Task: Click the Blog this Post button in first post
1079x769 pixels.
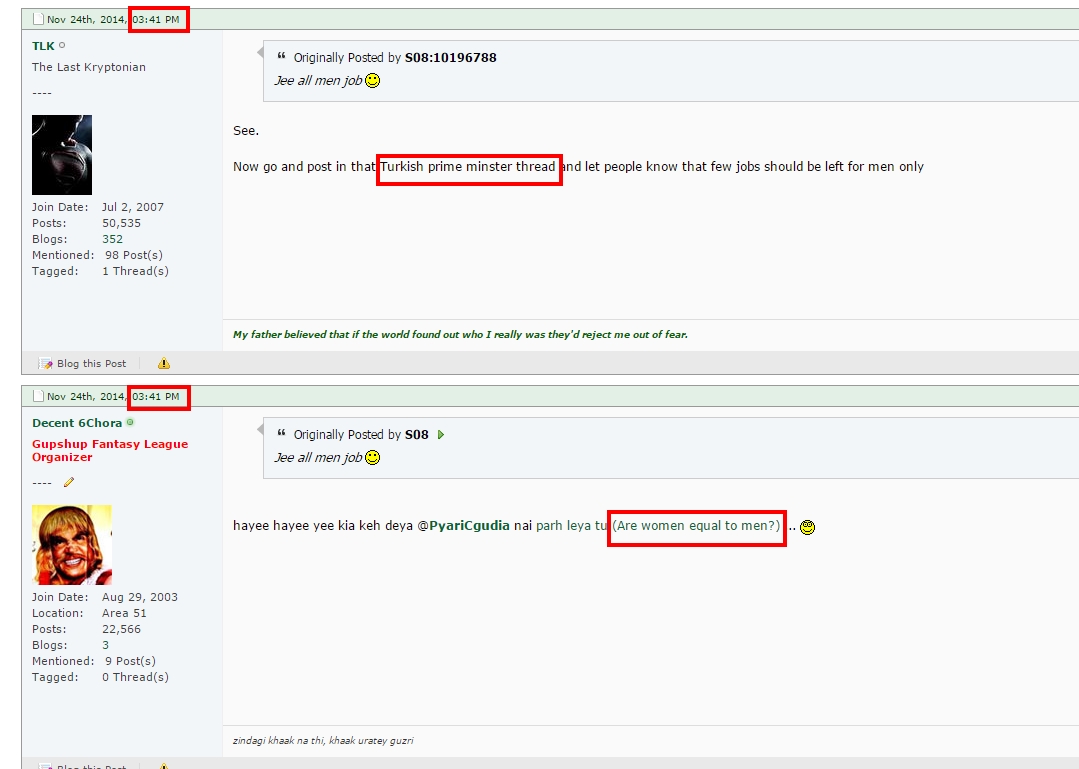Action: 83,363
